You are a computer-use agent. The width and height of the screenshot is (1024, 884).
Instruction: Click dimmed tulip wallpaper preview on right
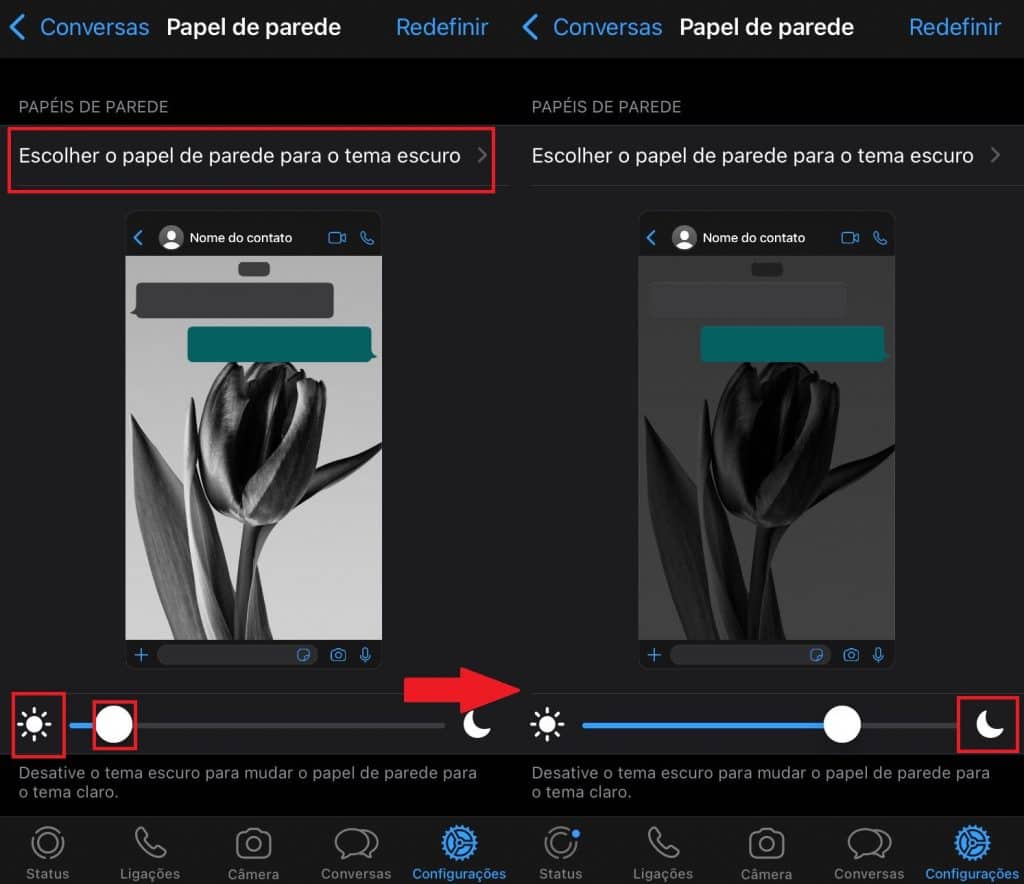[x=766, y=448]
